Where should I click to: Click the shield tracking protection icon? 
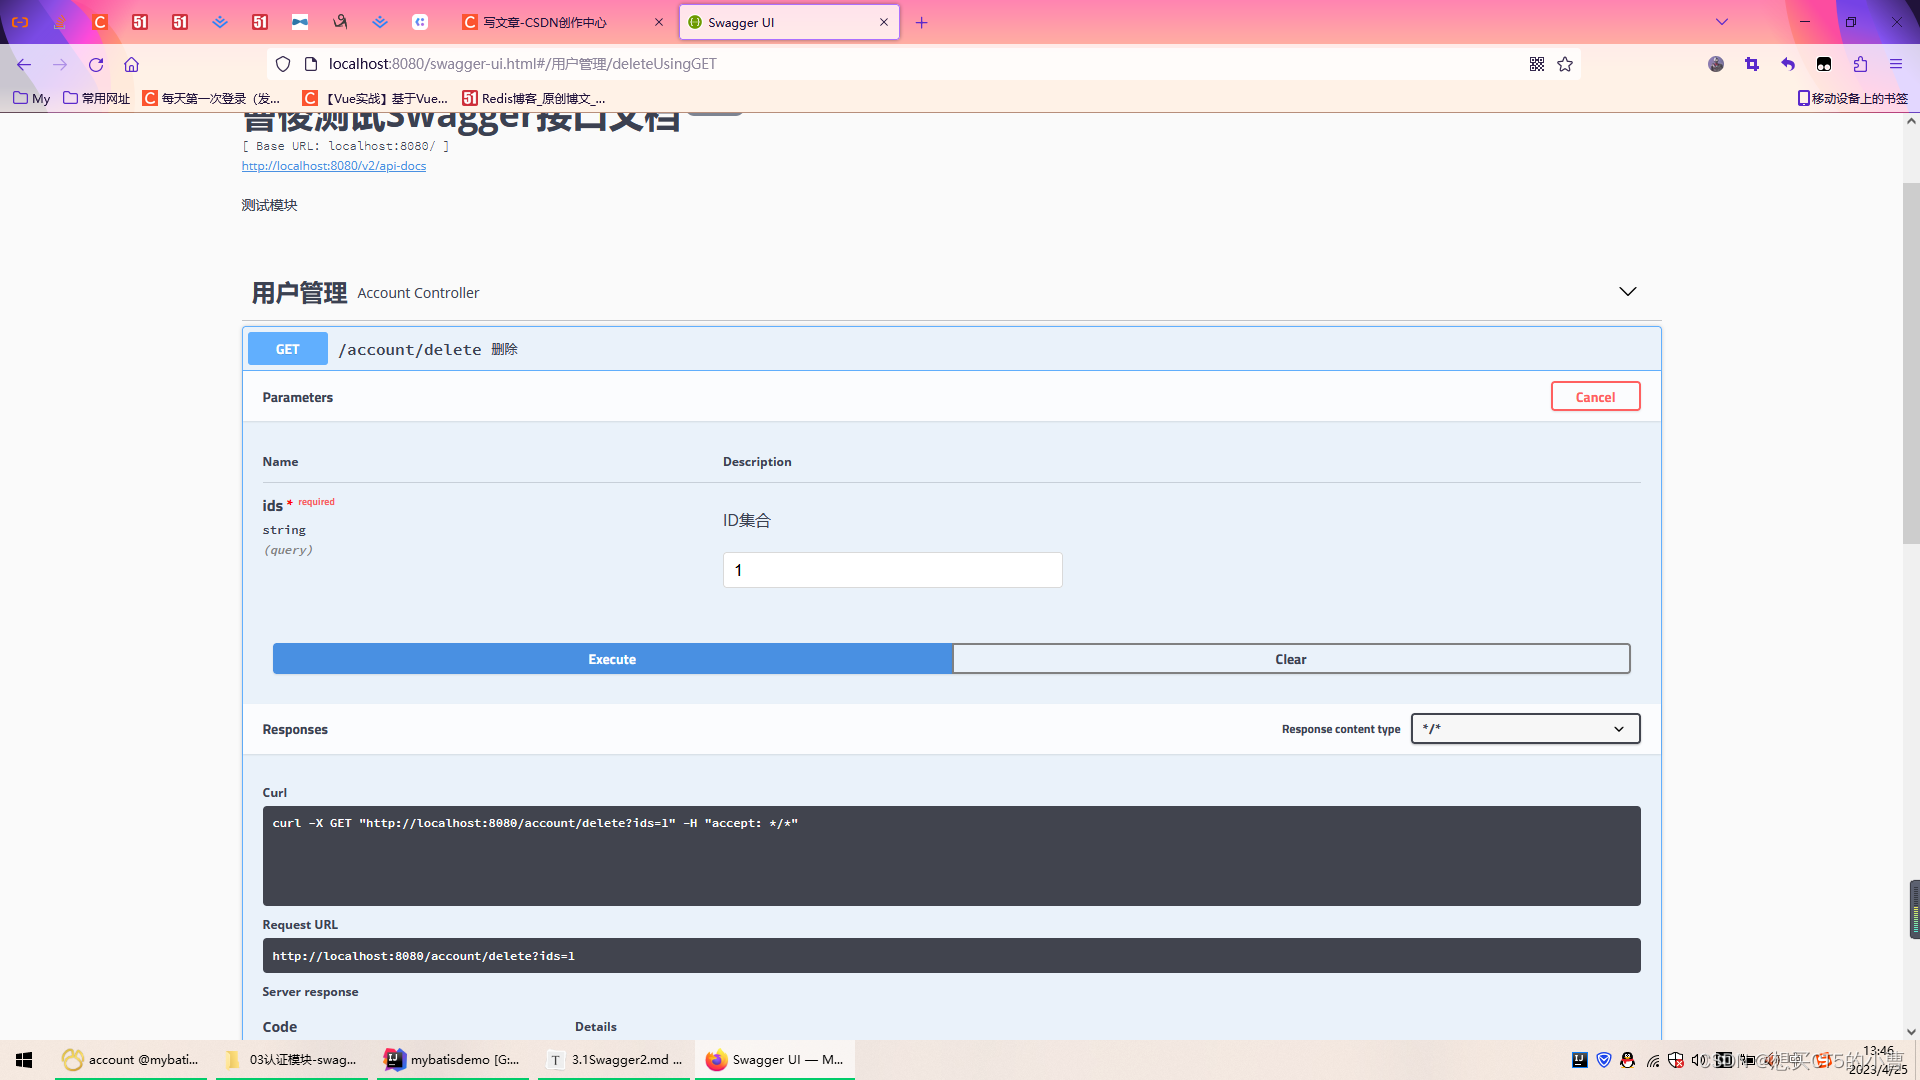(283, 64)
